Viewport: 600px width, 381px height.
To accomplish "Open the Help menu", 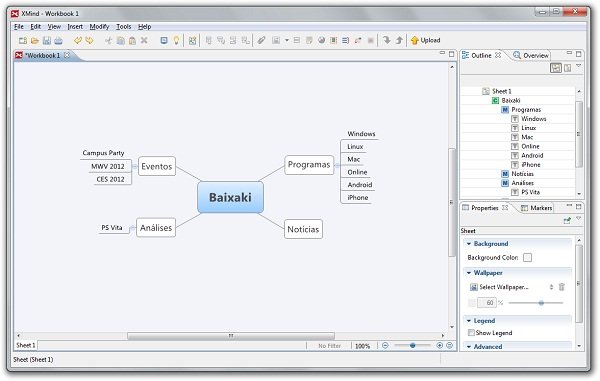I will click(145, 26).
